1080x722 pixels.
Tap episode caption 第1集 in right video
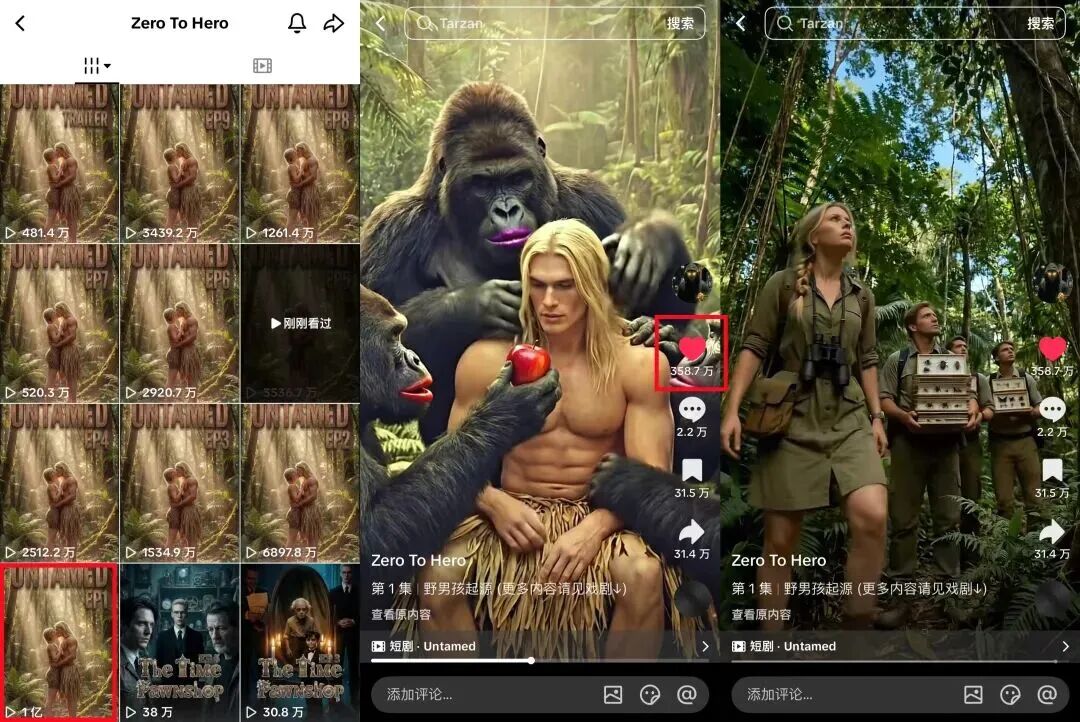click(x=859, y=589)
